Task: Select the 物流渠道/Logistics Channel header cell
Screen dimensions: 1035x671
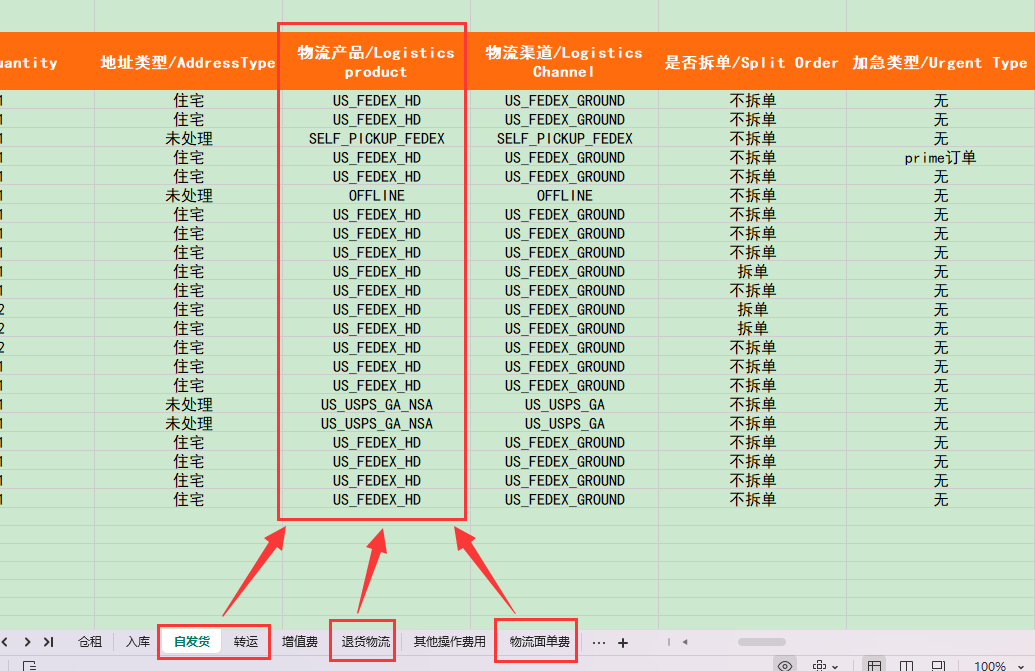Action: coord(564,61)
